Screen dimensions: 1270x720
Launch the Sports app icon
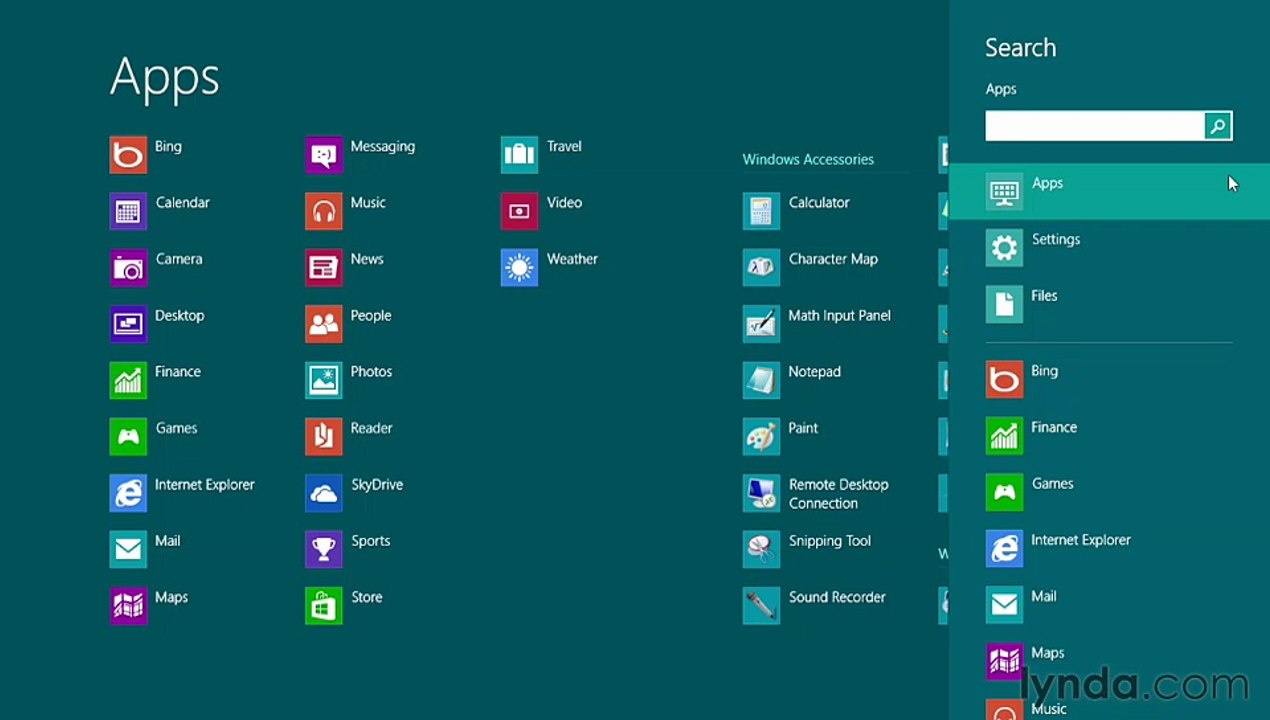point(324,549)
